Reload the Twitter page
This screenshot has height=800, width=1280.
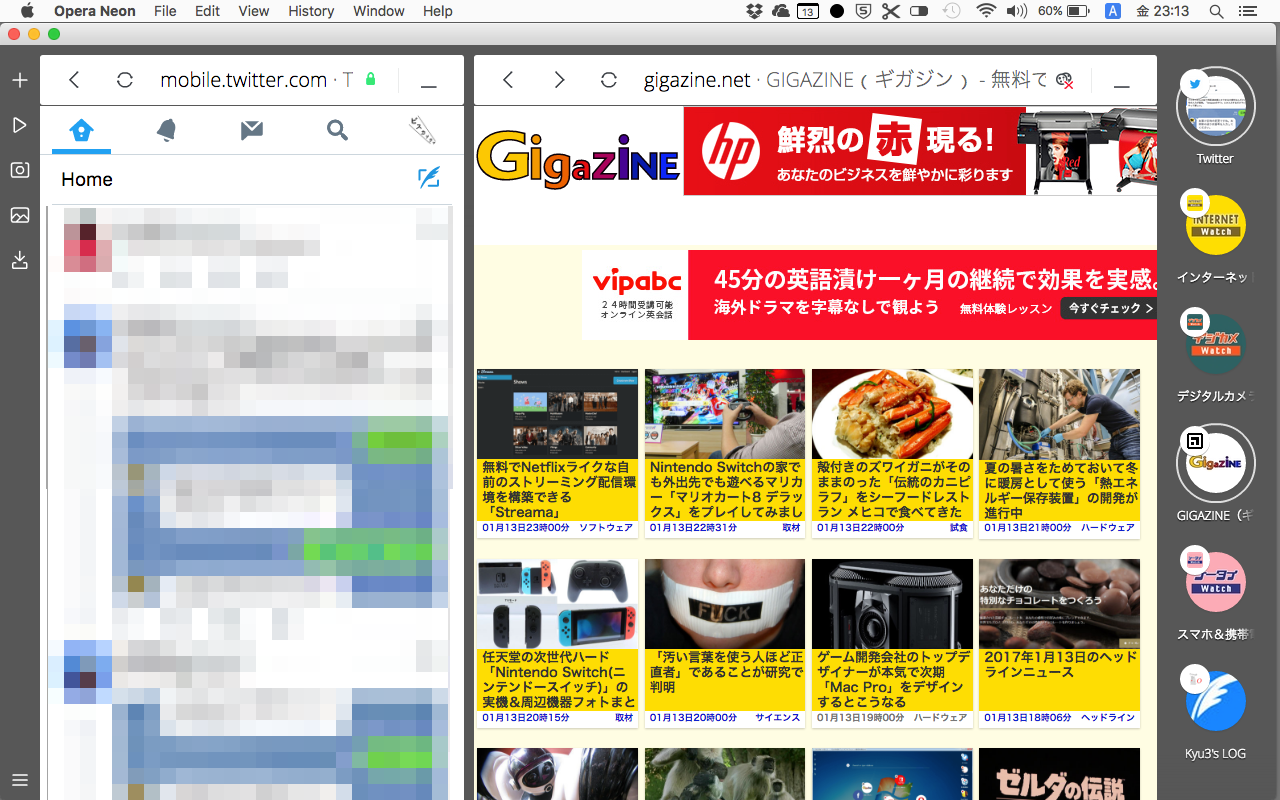125,80
